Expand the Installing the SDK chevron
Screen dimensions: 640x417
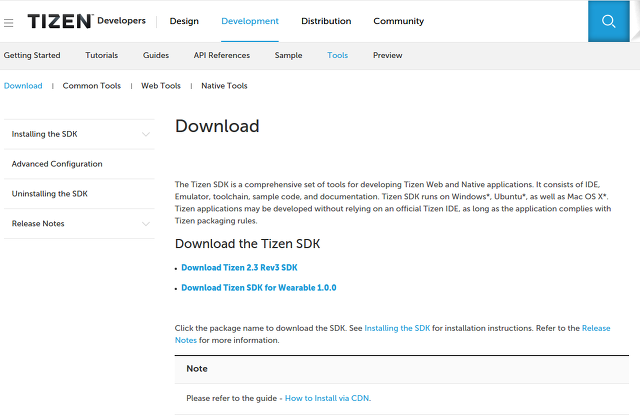pyautogui.click(x=146, y=134)
